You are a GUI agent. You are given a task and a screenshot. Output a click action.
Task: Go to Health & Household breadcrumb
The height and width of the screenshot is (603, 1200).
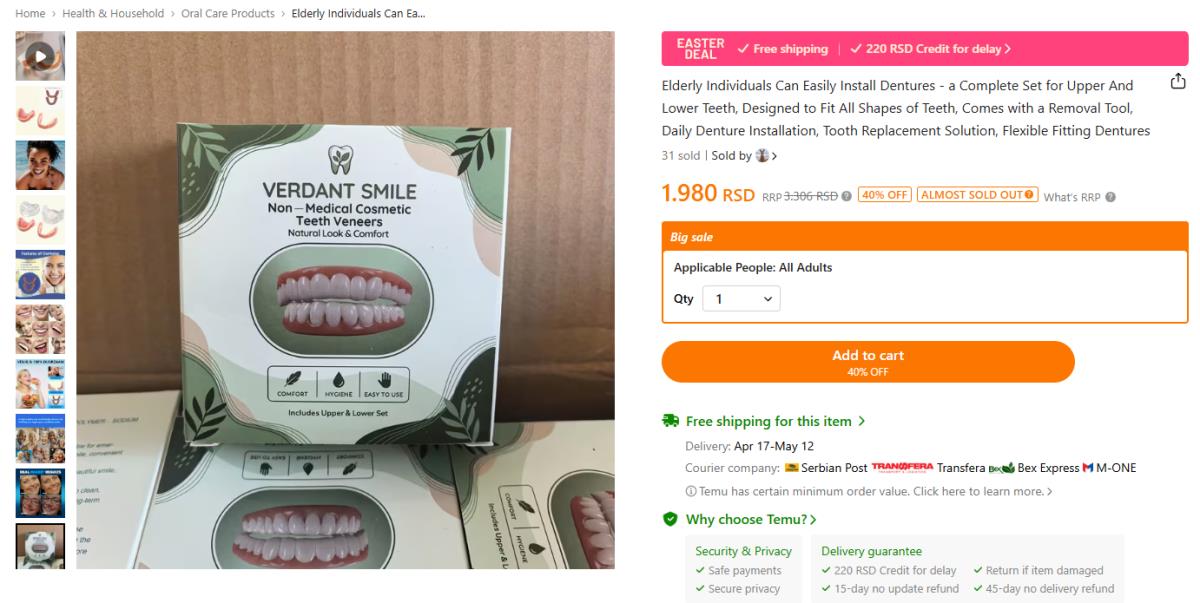point(113,14)
